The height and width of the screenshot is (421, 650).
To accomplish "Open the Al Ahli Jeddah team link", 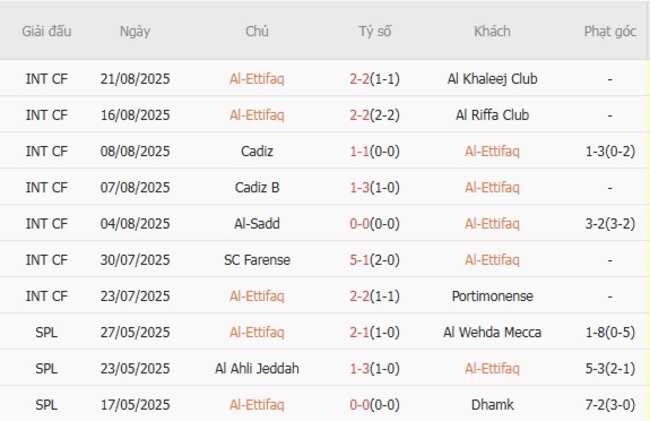I will point(257,368).
